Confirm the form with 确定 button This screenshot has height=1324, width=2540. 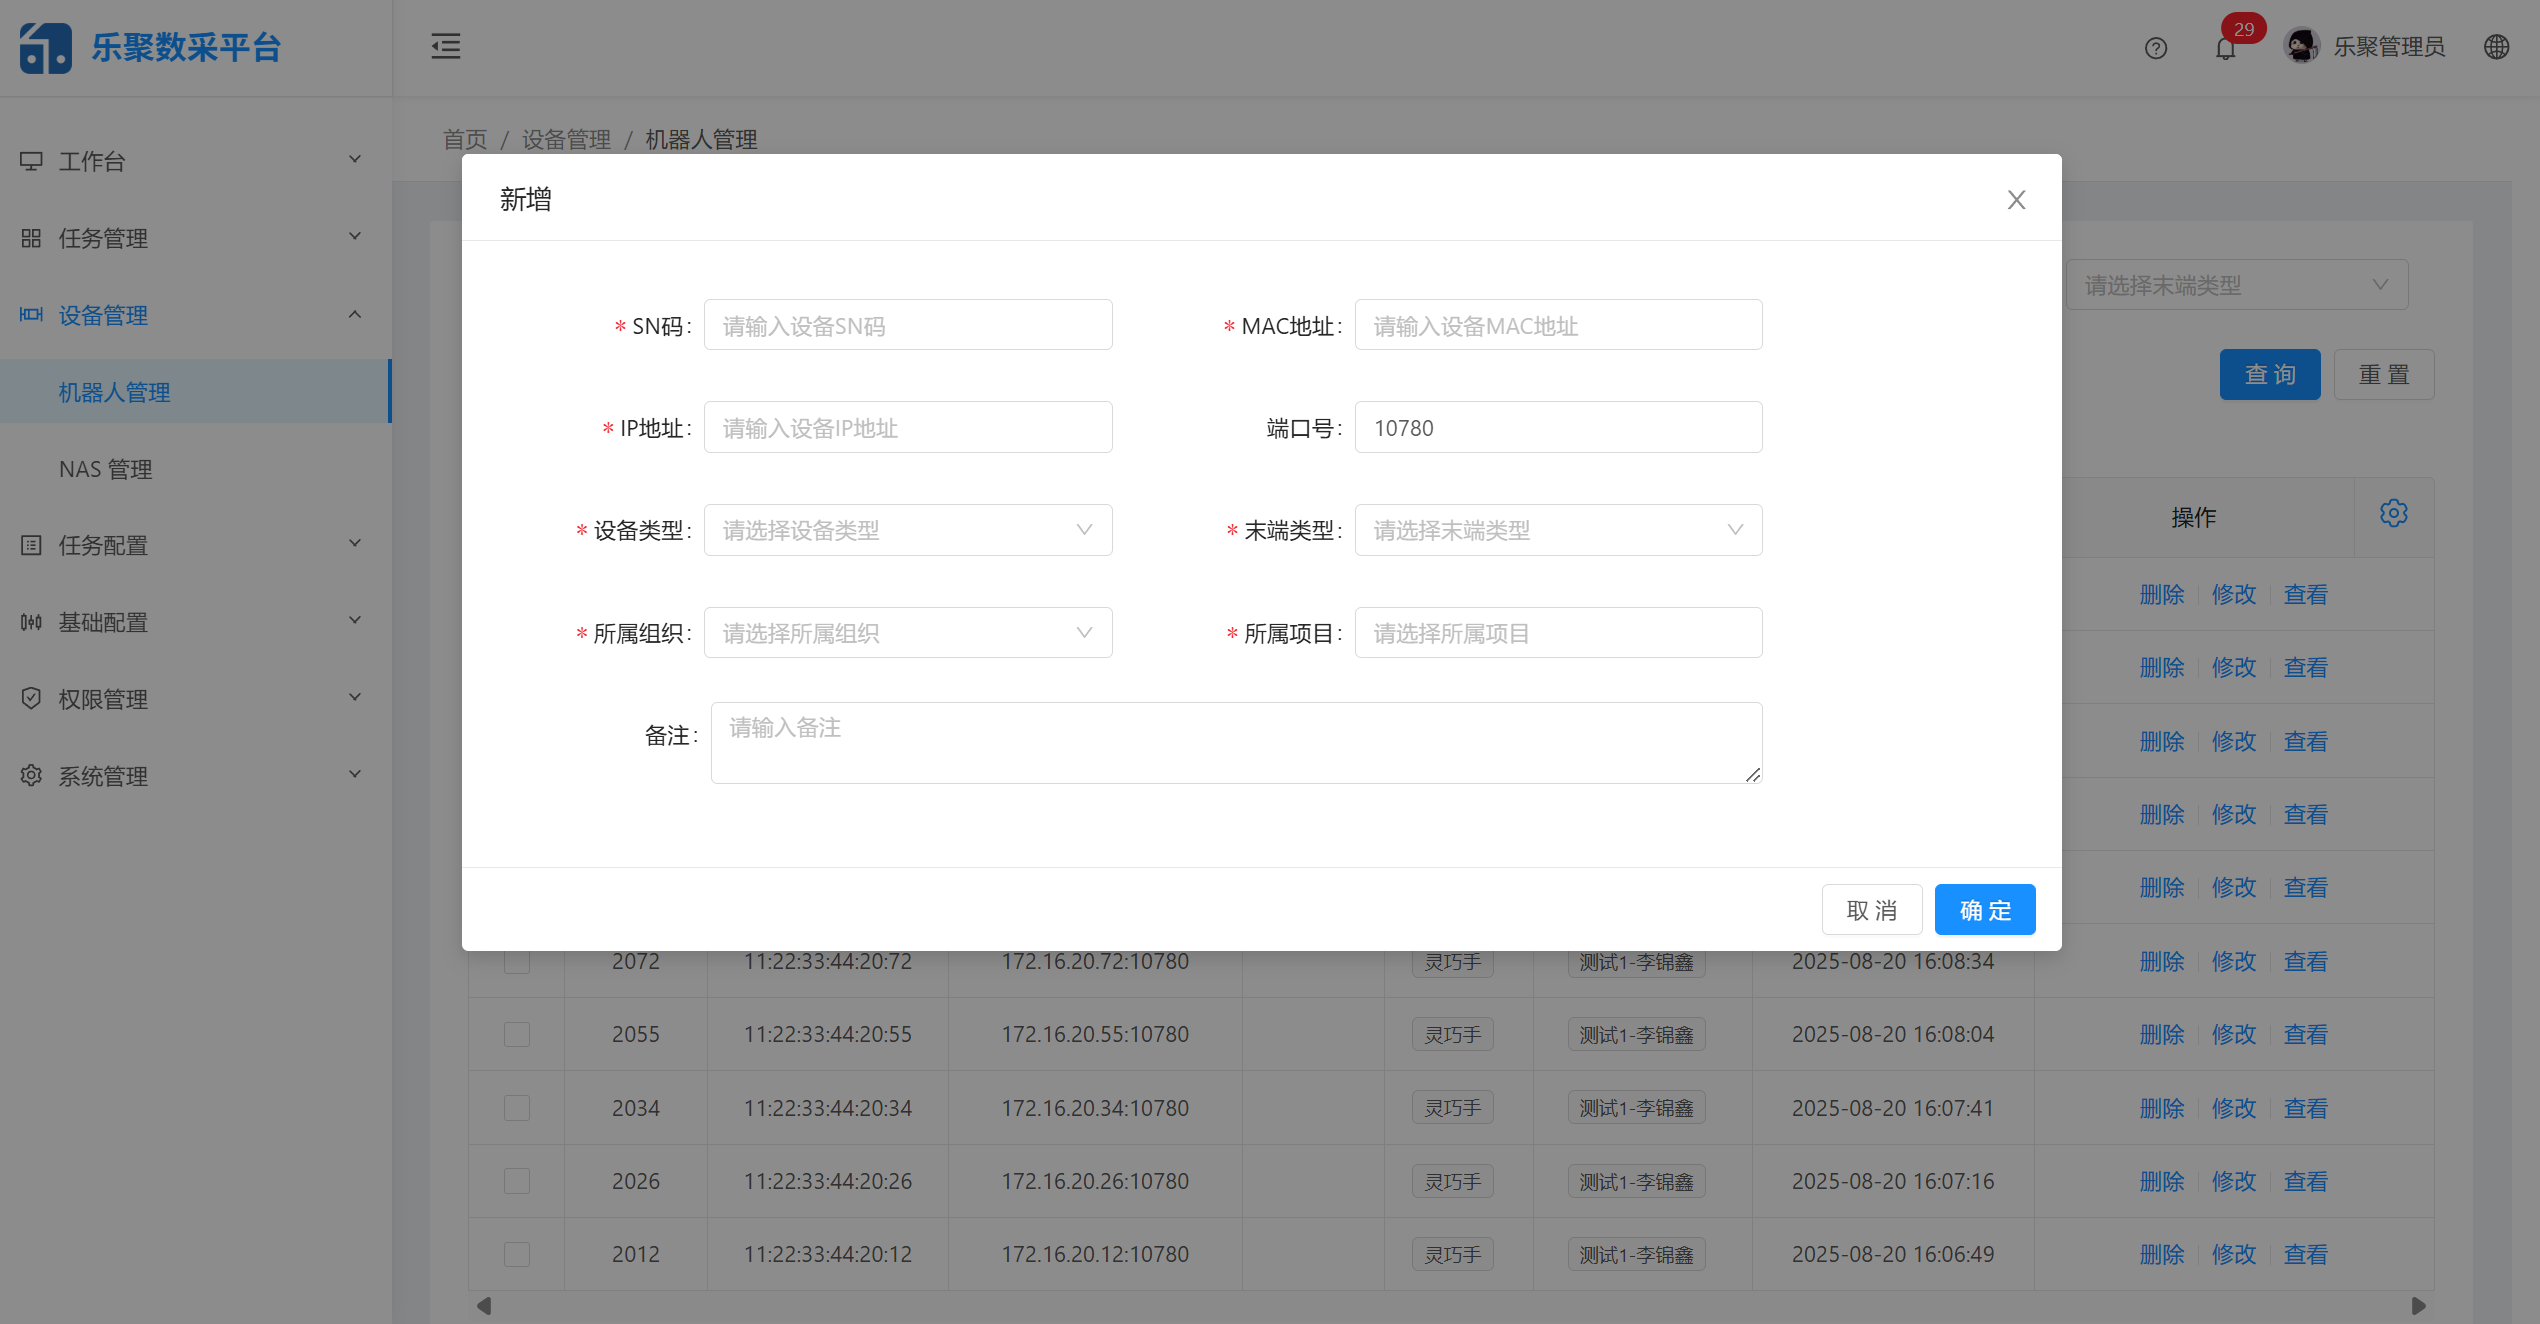click(x=1984, y=909)
